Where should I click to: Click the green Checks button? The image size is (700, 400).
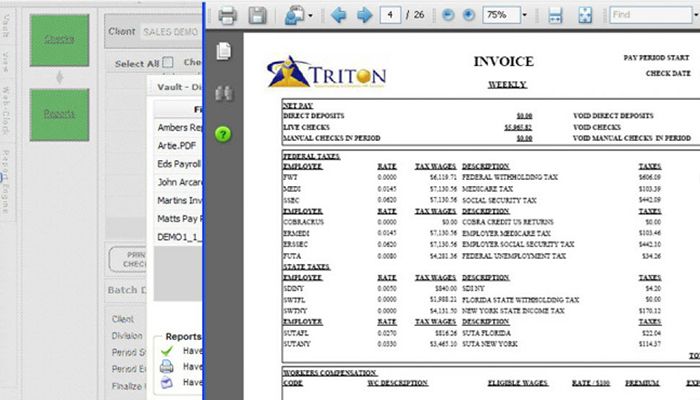[x=59, y=40]
